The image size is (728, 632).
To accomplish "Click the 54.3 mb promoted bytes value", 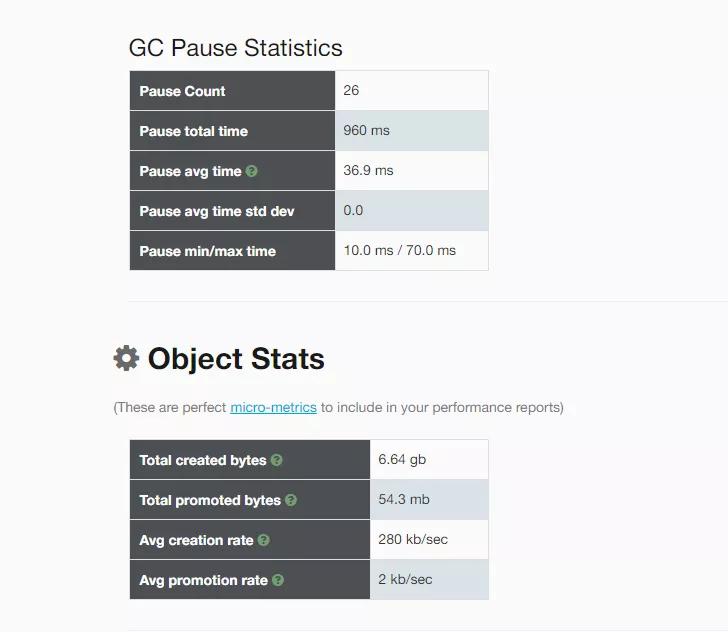I will (404, 499).
